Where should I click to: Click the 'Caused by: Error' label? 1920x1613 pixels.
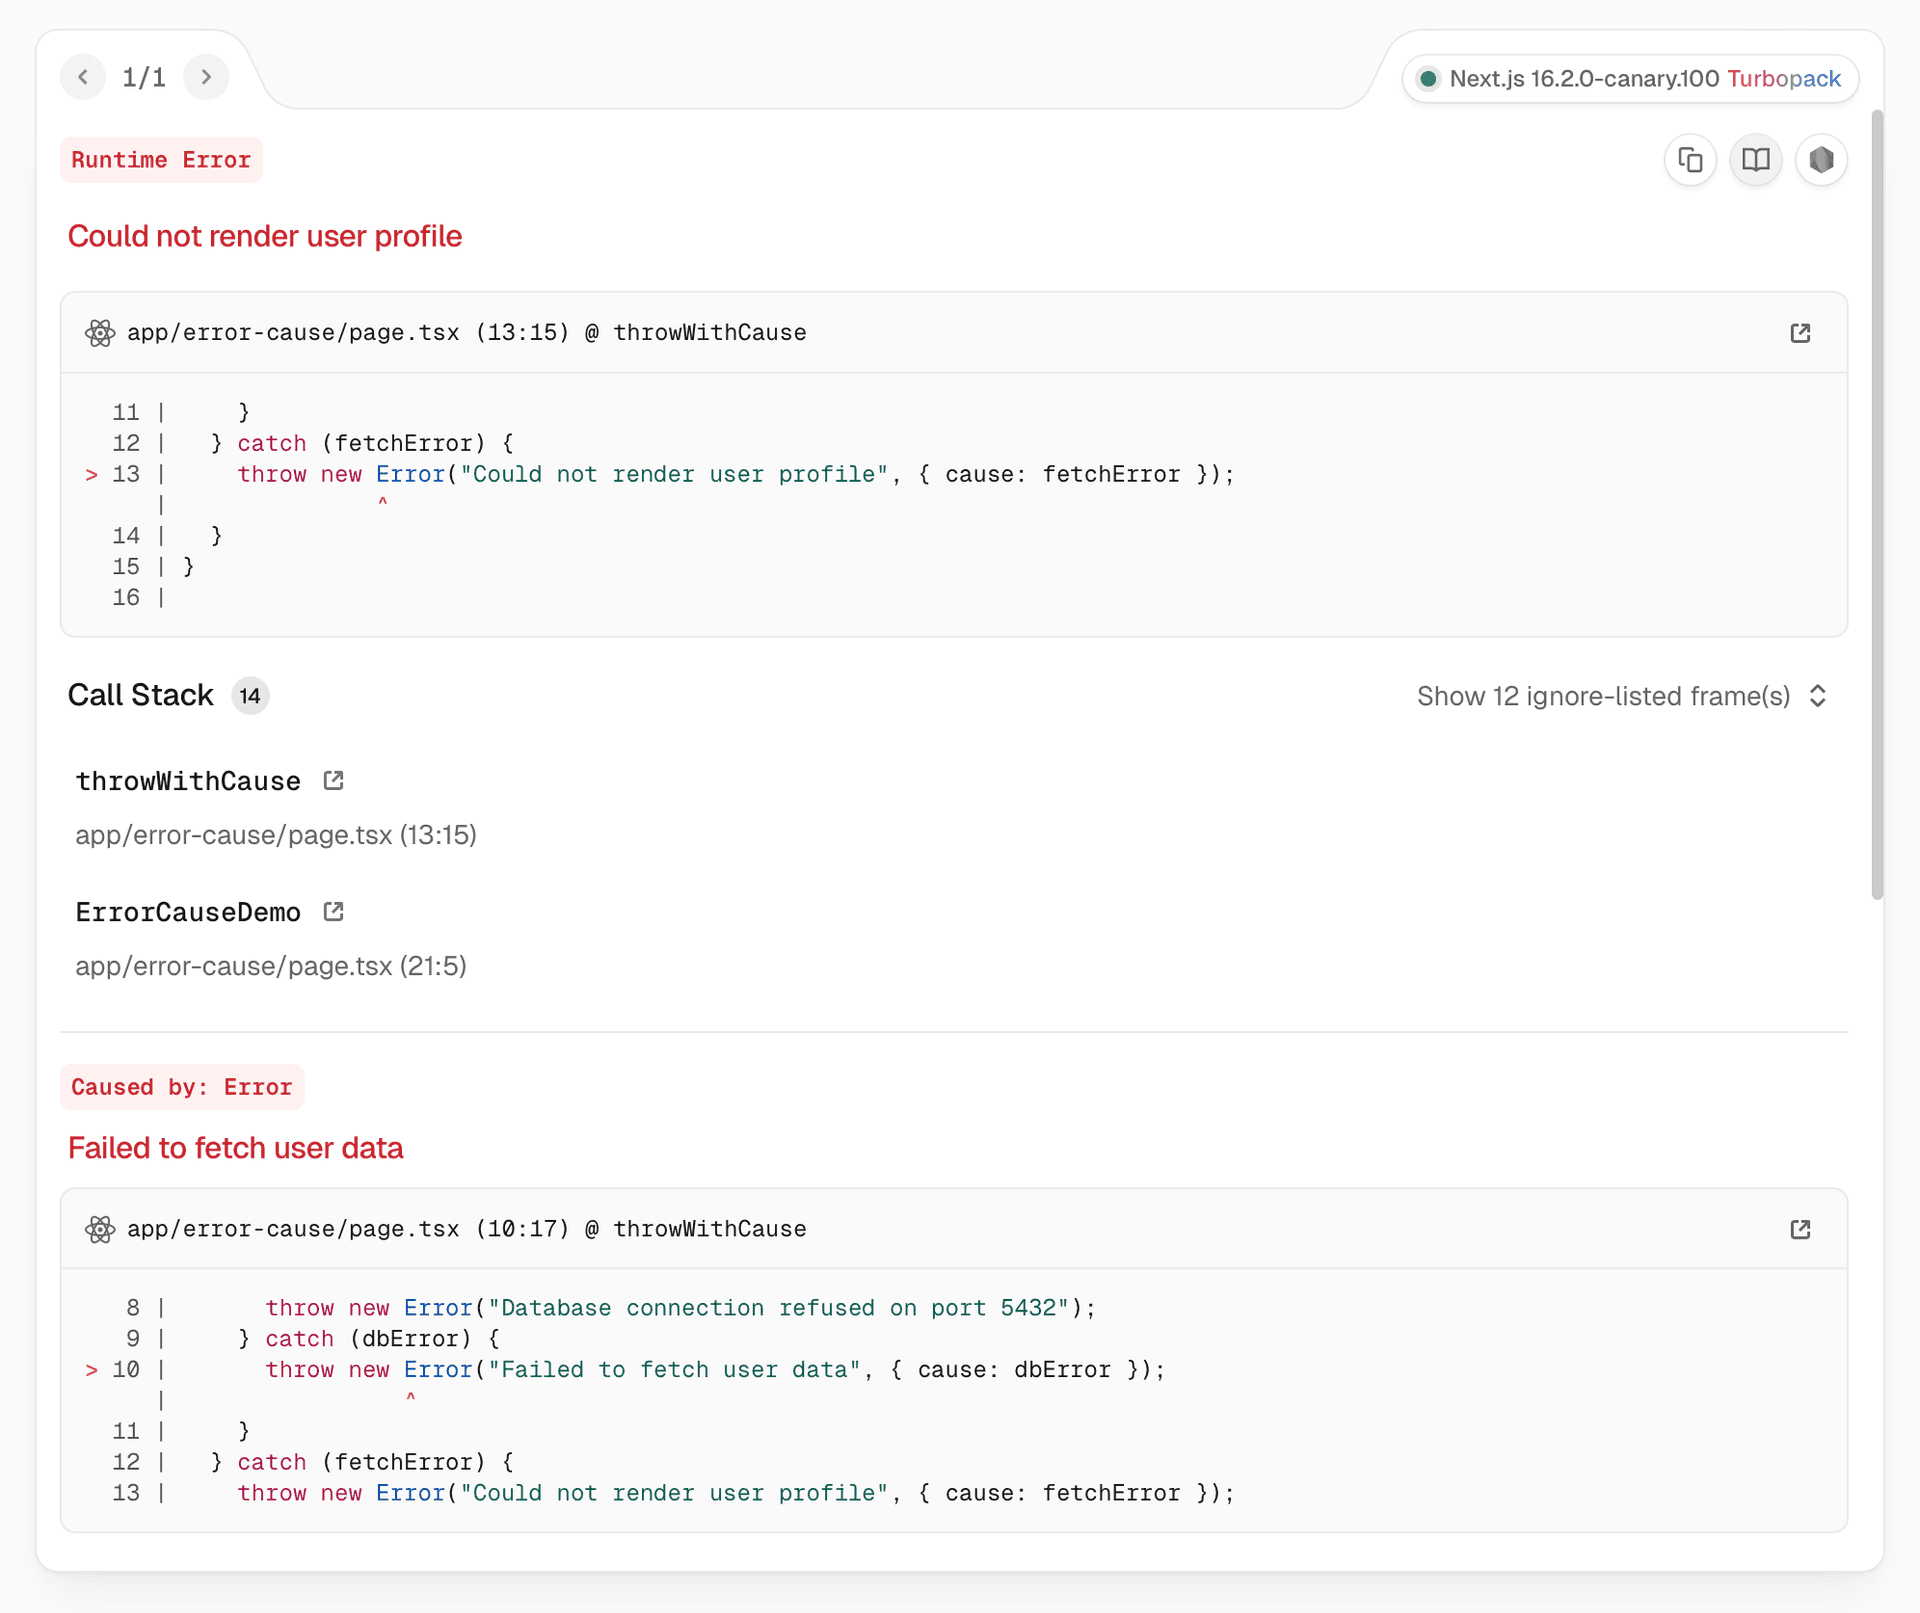[x=182, y=1087]
